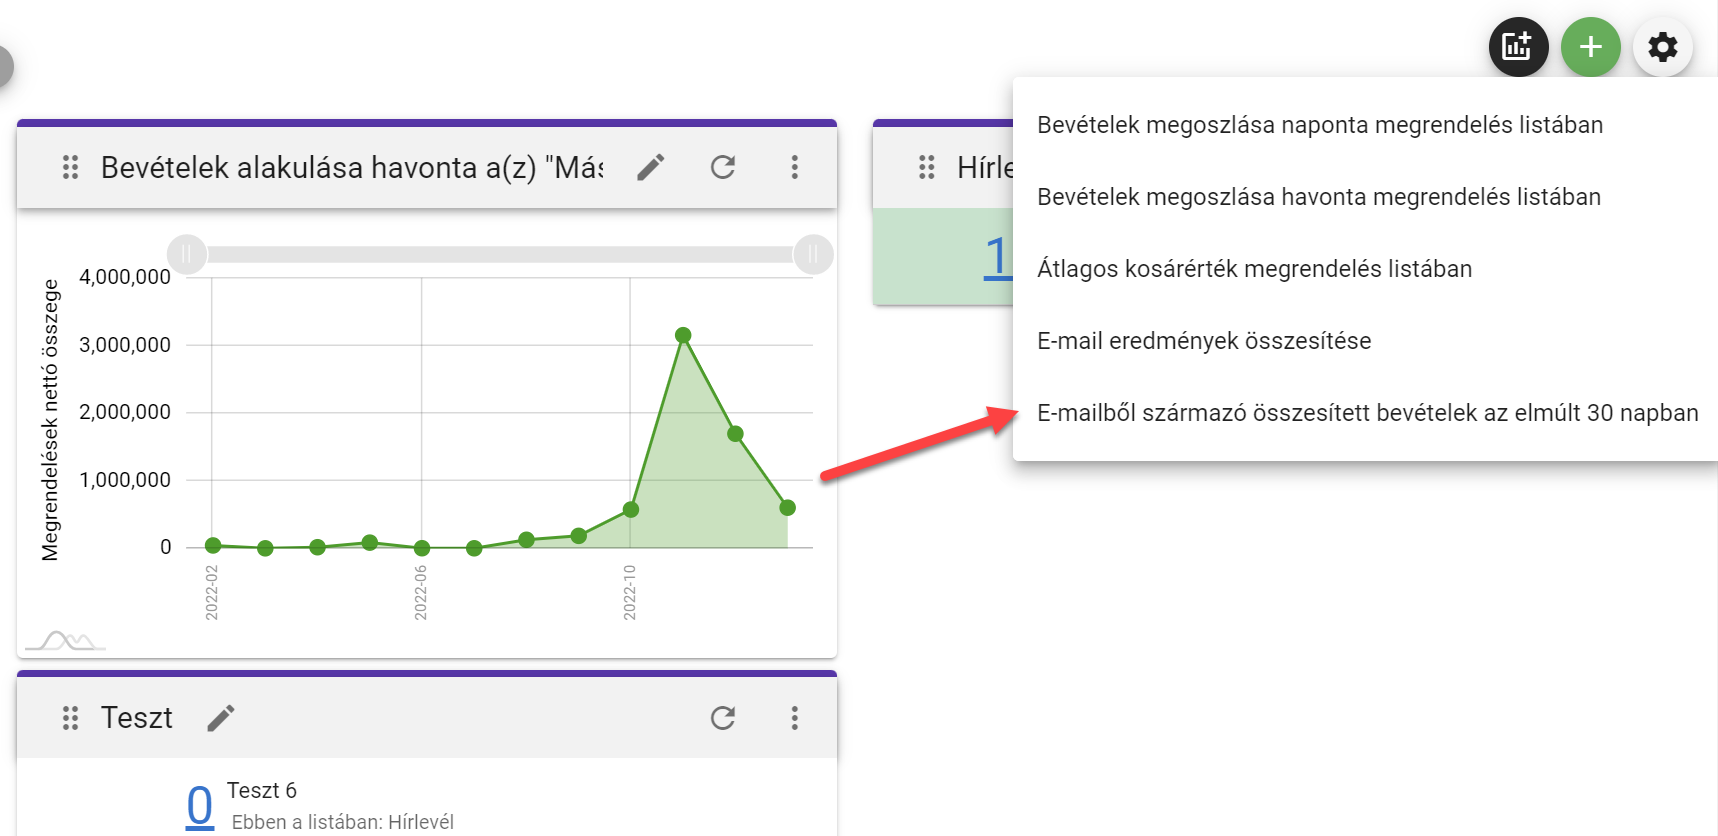Click the peak data point on the chart

[x=683, y=335]
